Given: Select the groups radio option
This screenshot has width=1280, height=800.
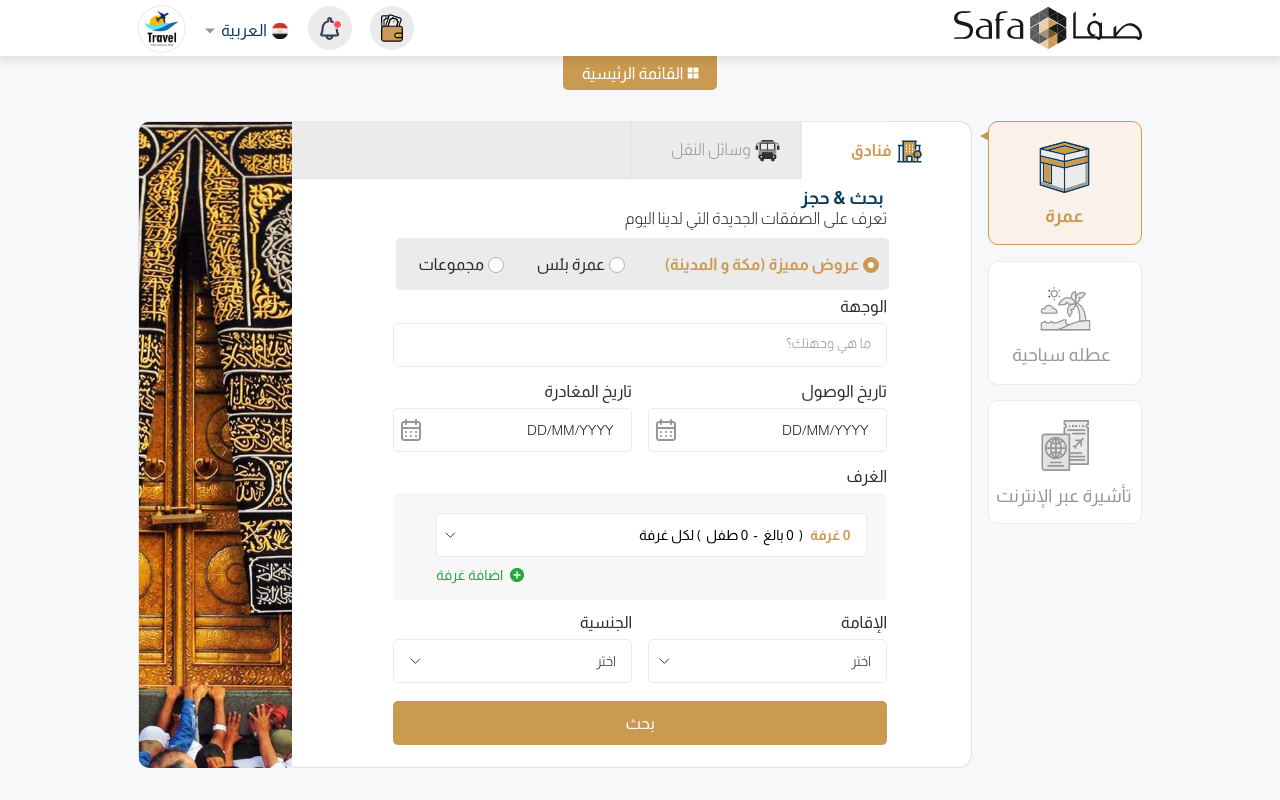Looking at the screenshot, I should pyautogui.click(x=496, y=265).
